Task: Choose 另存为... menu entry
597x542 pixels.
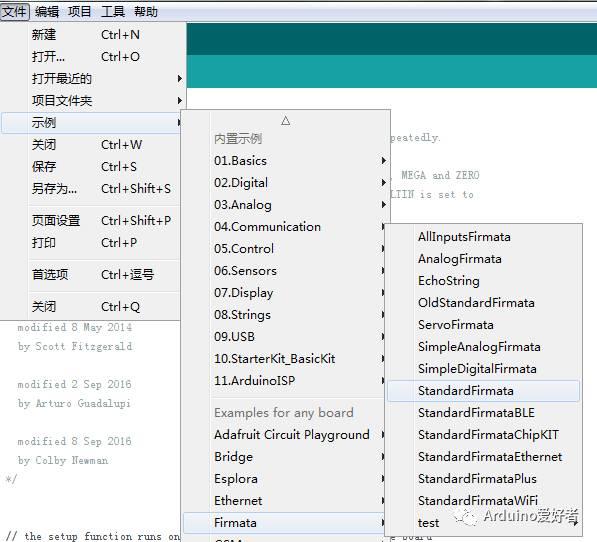Action: tap(91, 189)
